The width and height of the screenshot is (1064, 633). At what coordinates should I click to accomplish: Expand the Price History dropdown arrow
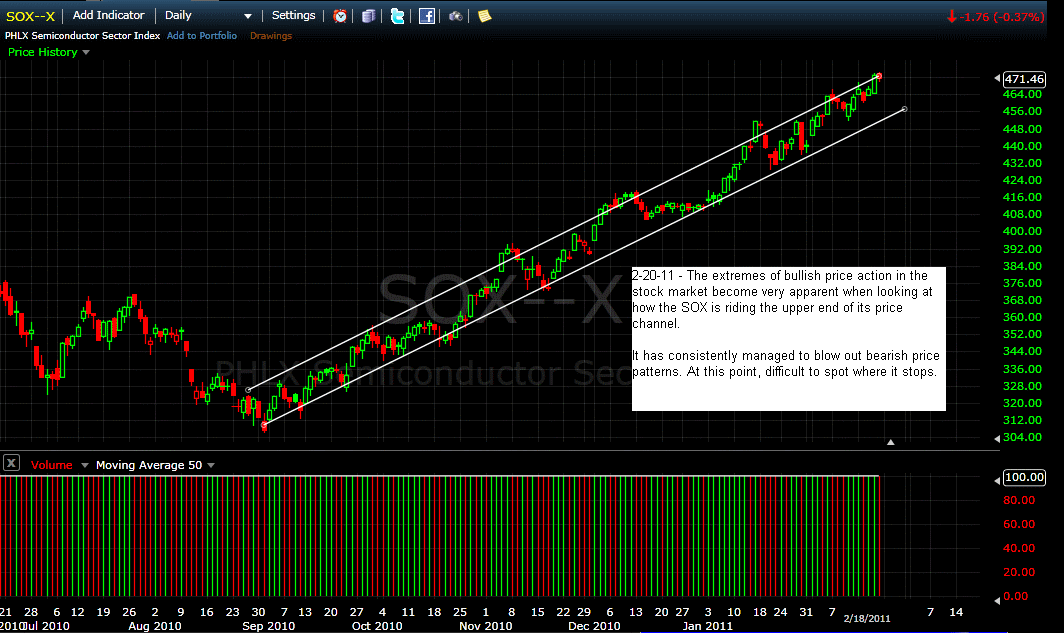[x=86, y=52]
